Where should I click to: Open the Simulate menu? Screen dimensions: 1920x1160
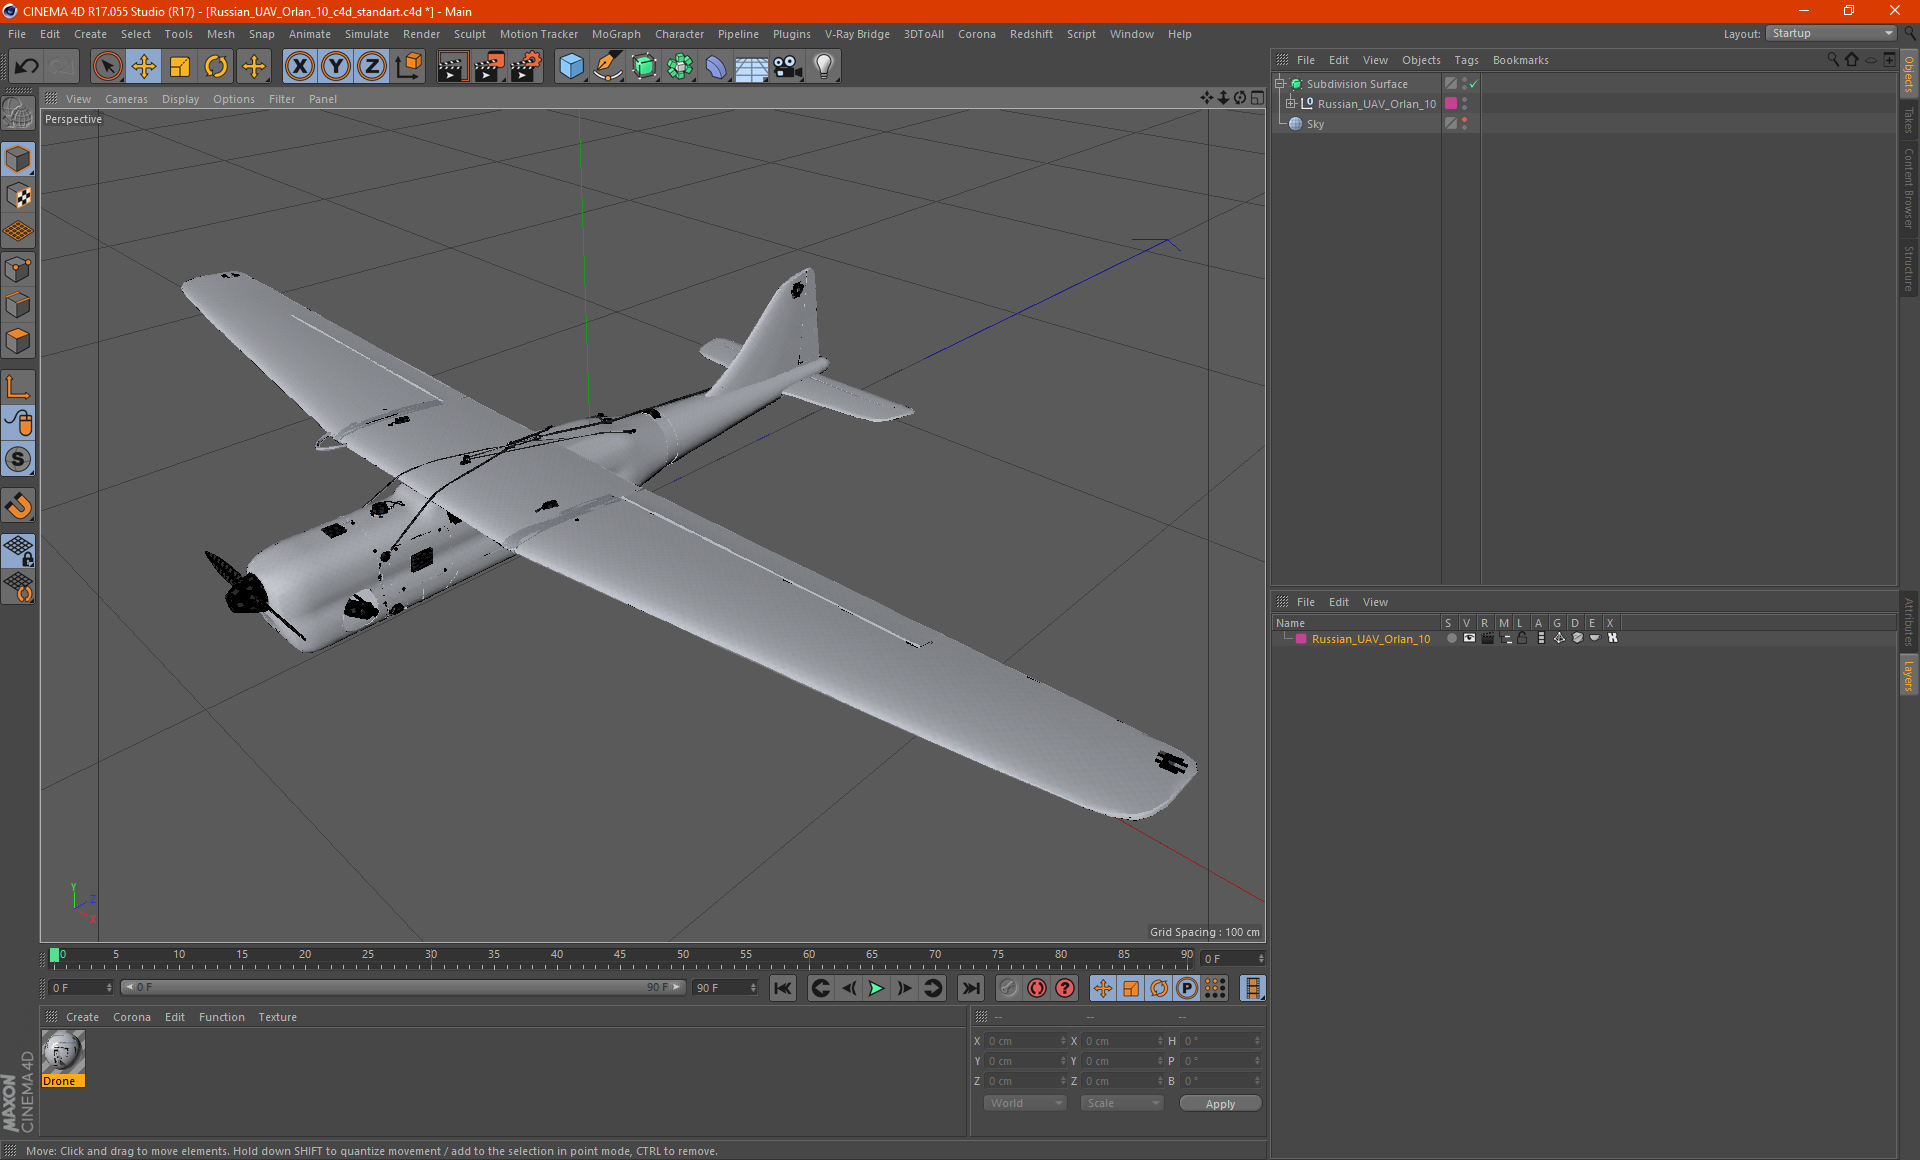(x=367, y=34)
